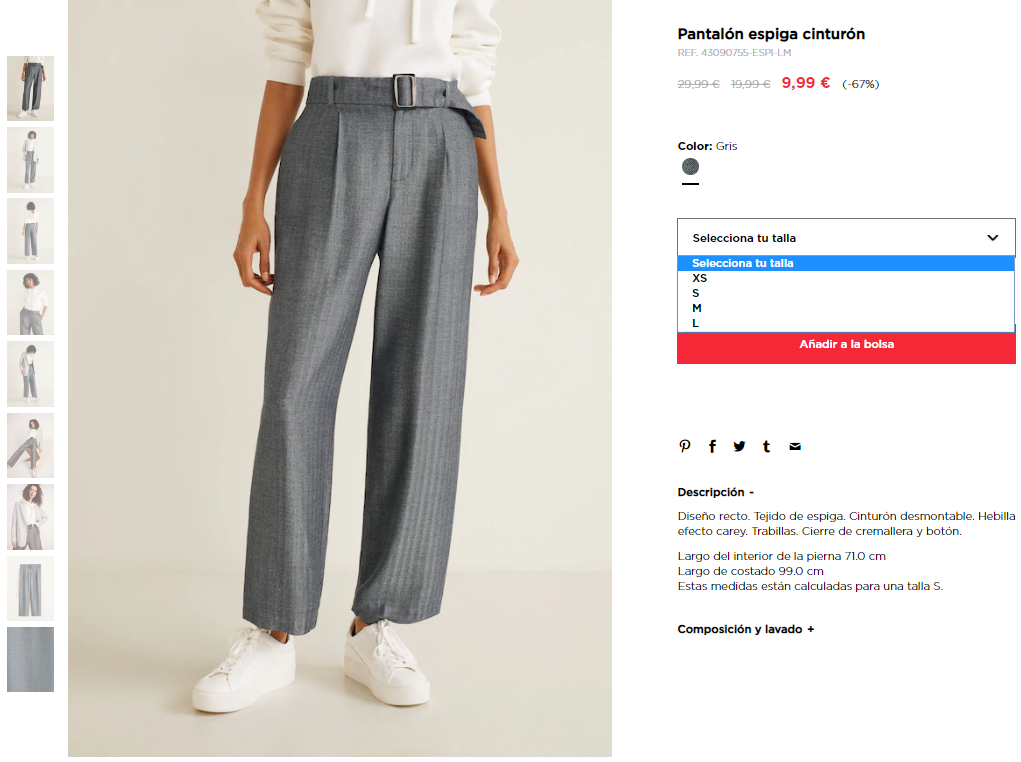1021x762 pixels.
Task: Collapse the Descripción section
Action: click(x=715, y=492)
